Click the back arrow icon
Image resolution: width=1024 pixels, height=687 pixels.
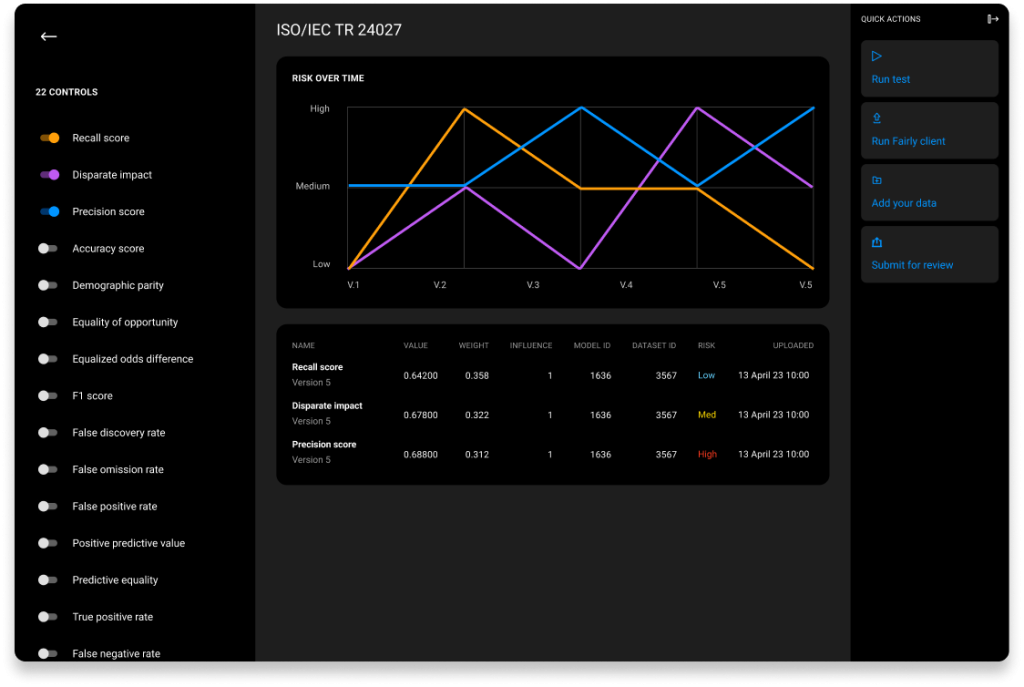[x=48, y=37]
